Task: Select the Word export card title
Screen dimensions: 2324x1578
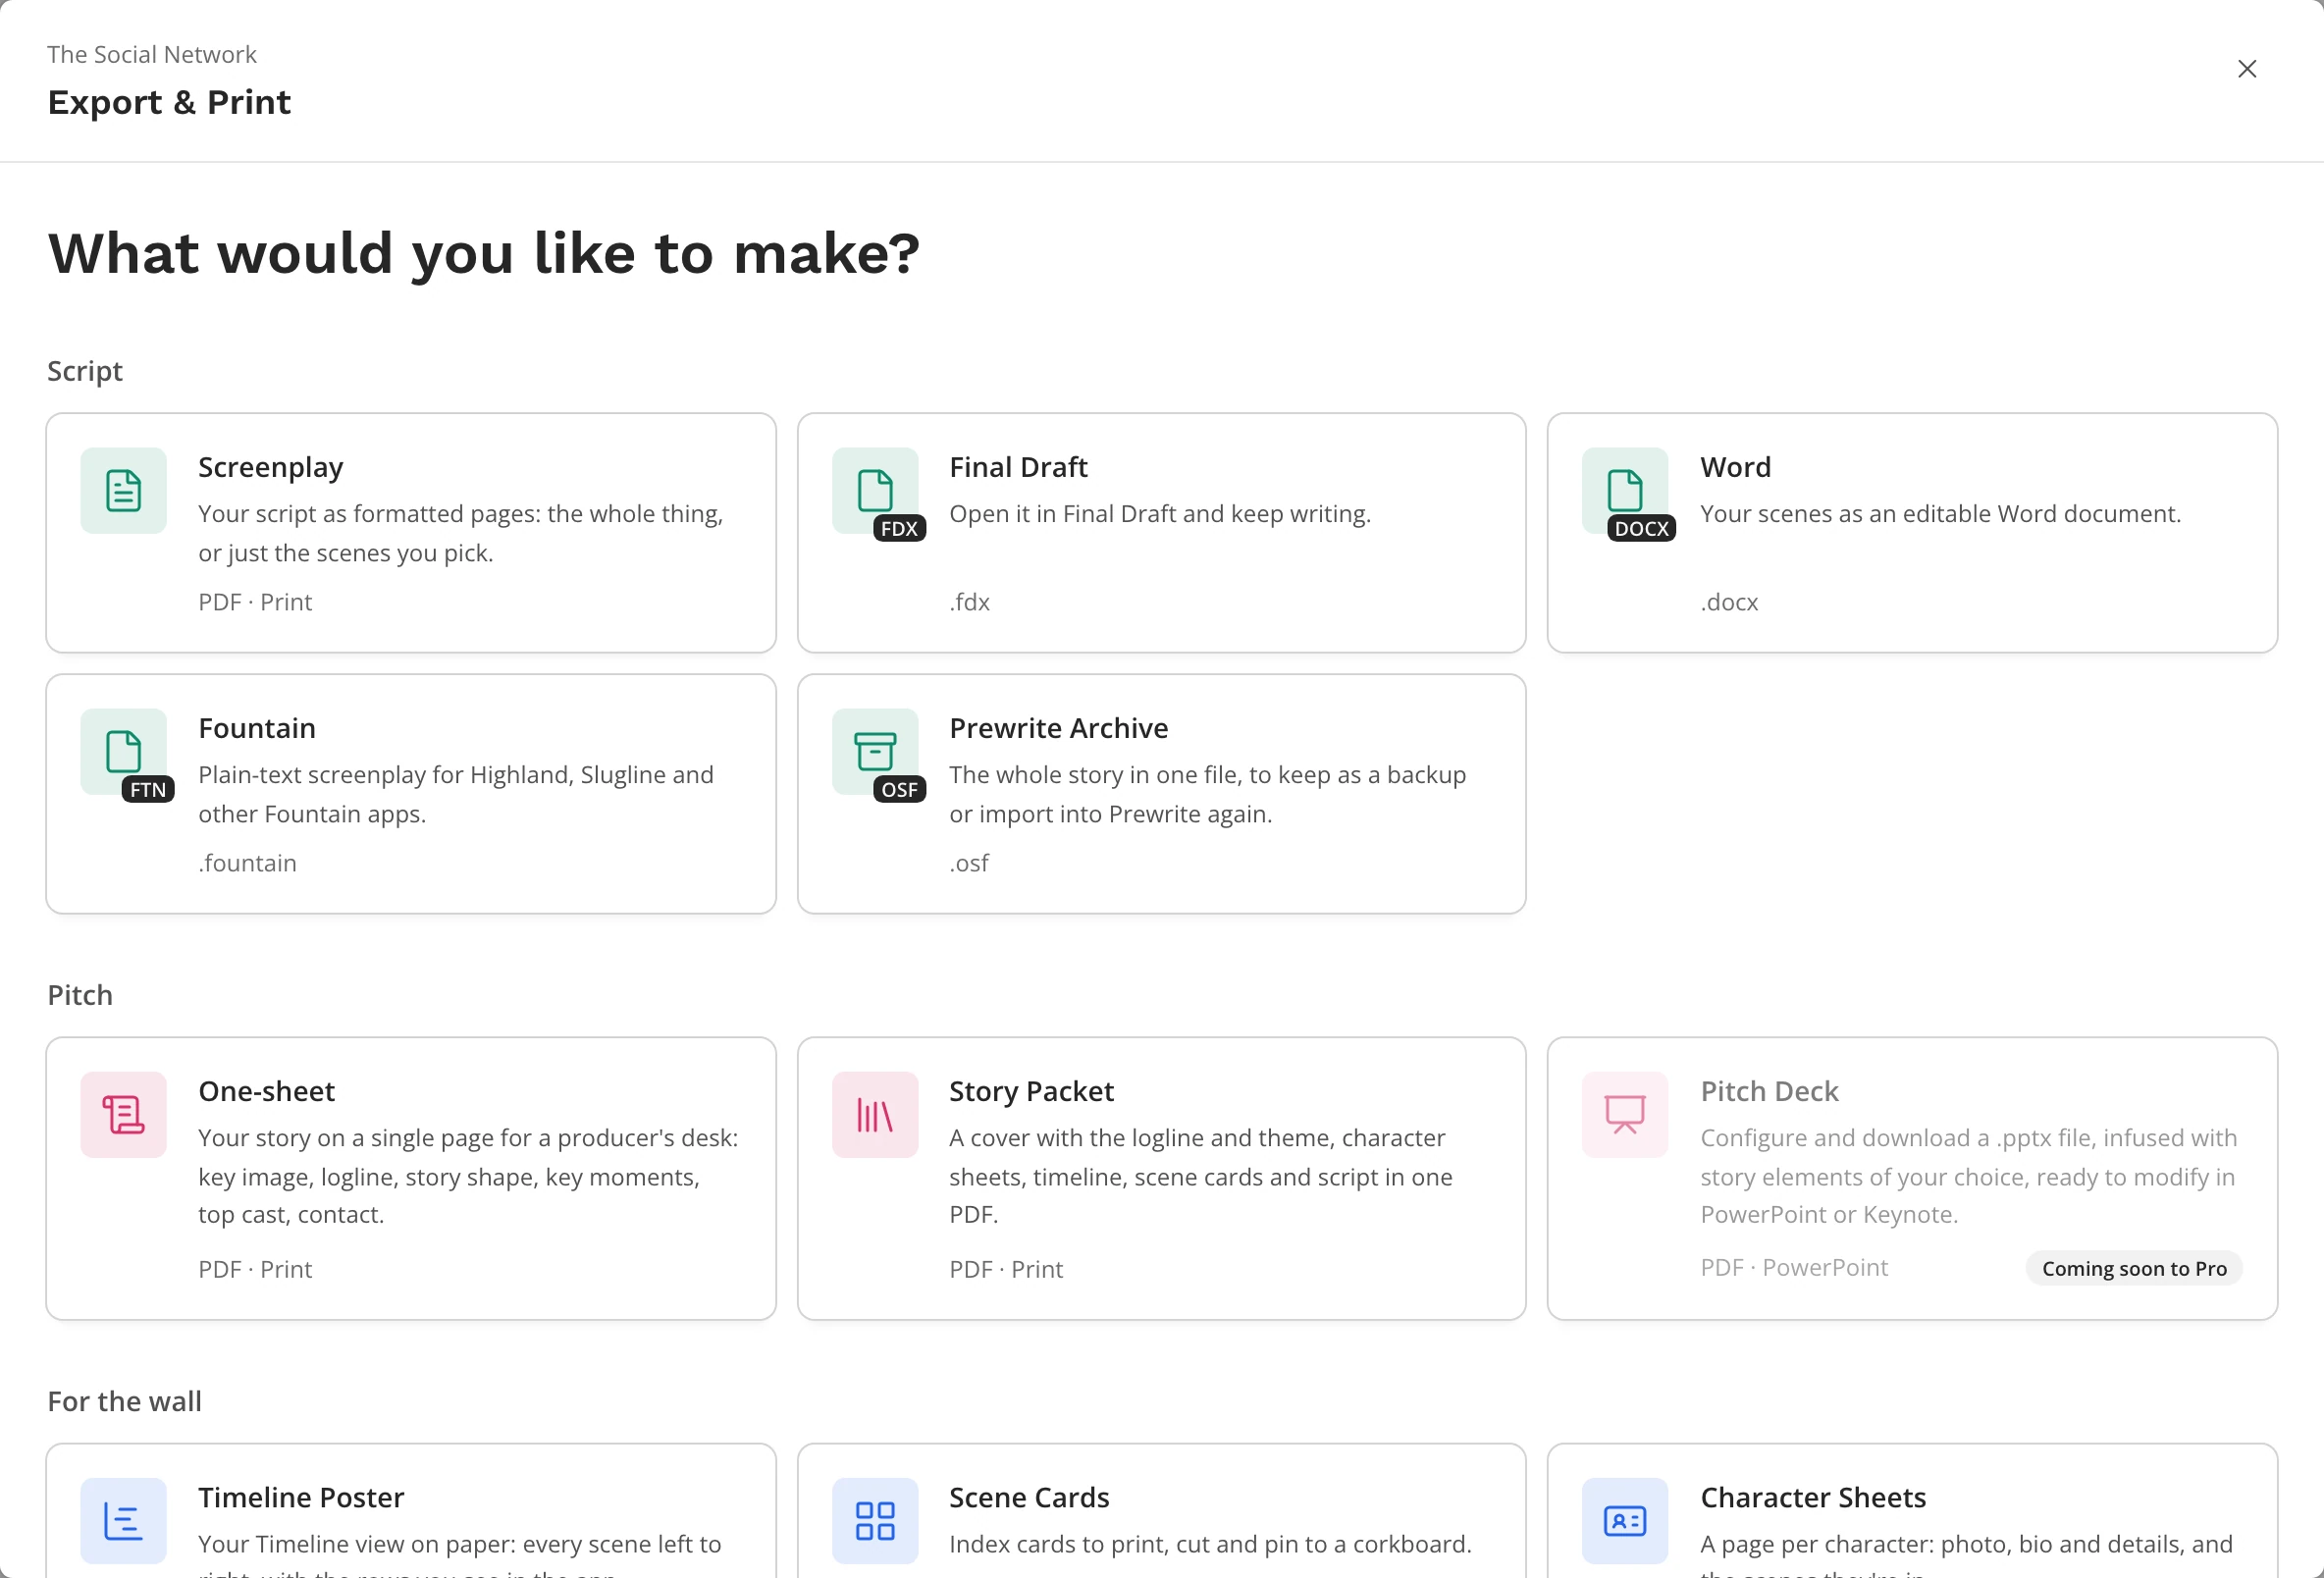Action: (1735, 467)
